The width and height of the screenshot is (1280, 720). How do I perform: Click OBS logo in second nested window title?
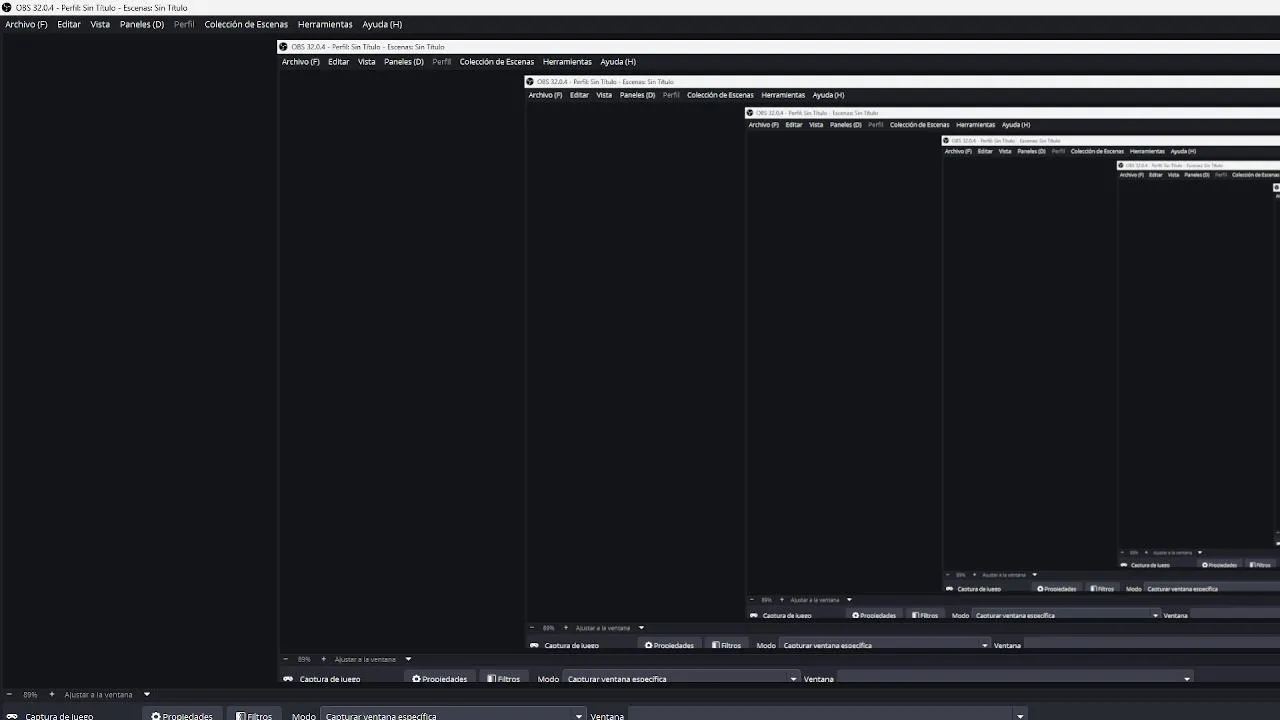tap(530, 82)
